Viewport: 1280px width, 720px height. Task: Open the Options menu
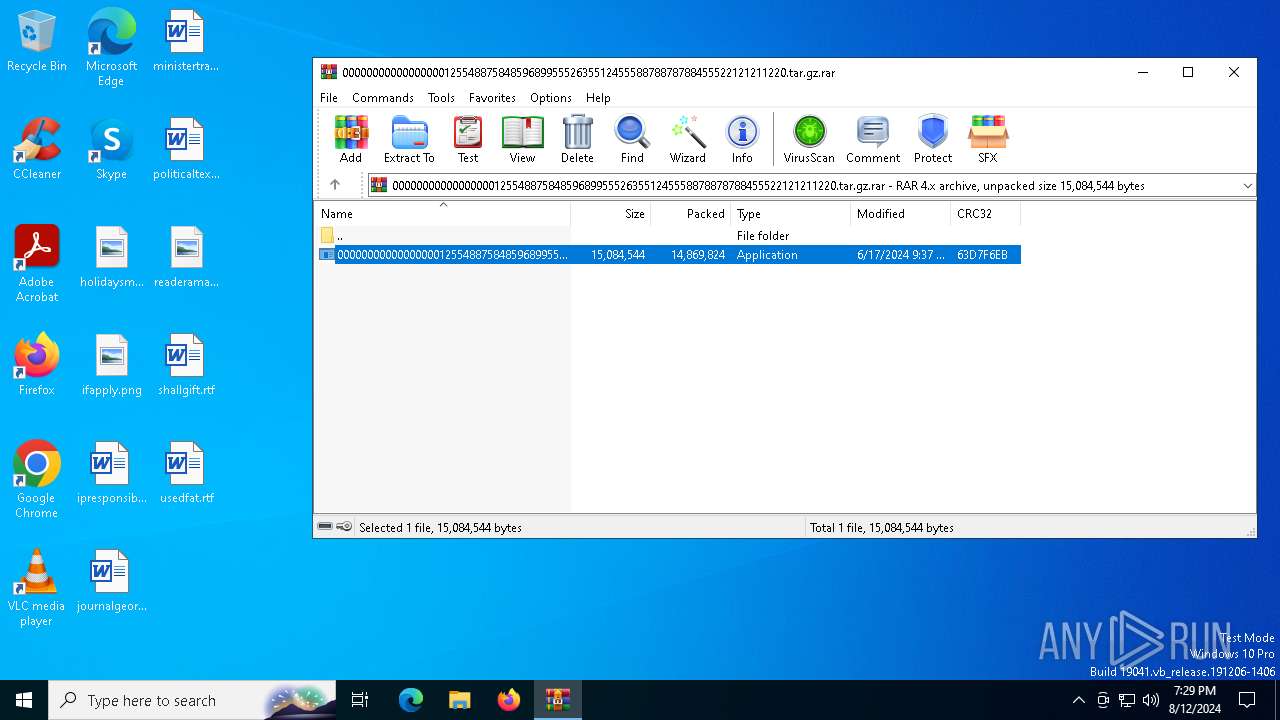click(x=551, y=98)
